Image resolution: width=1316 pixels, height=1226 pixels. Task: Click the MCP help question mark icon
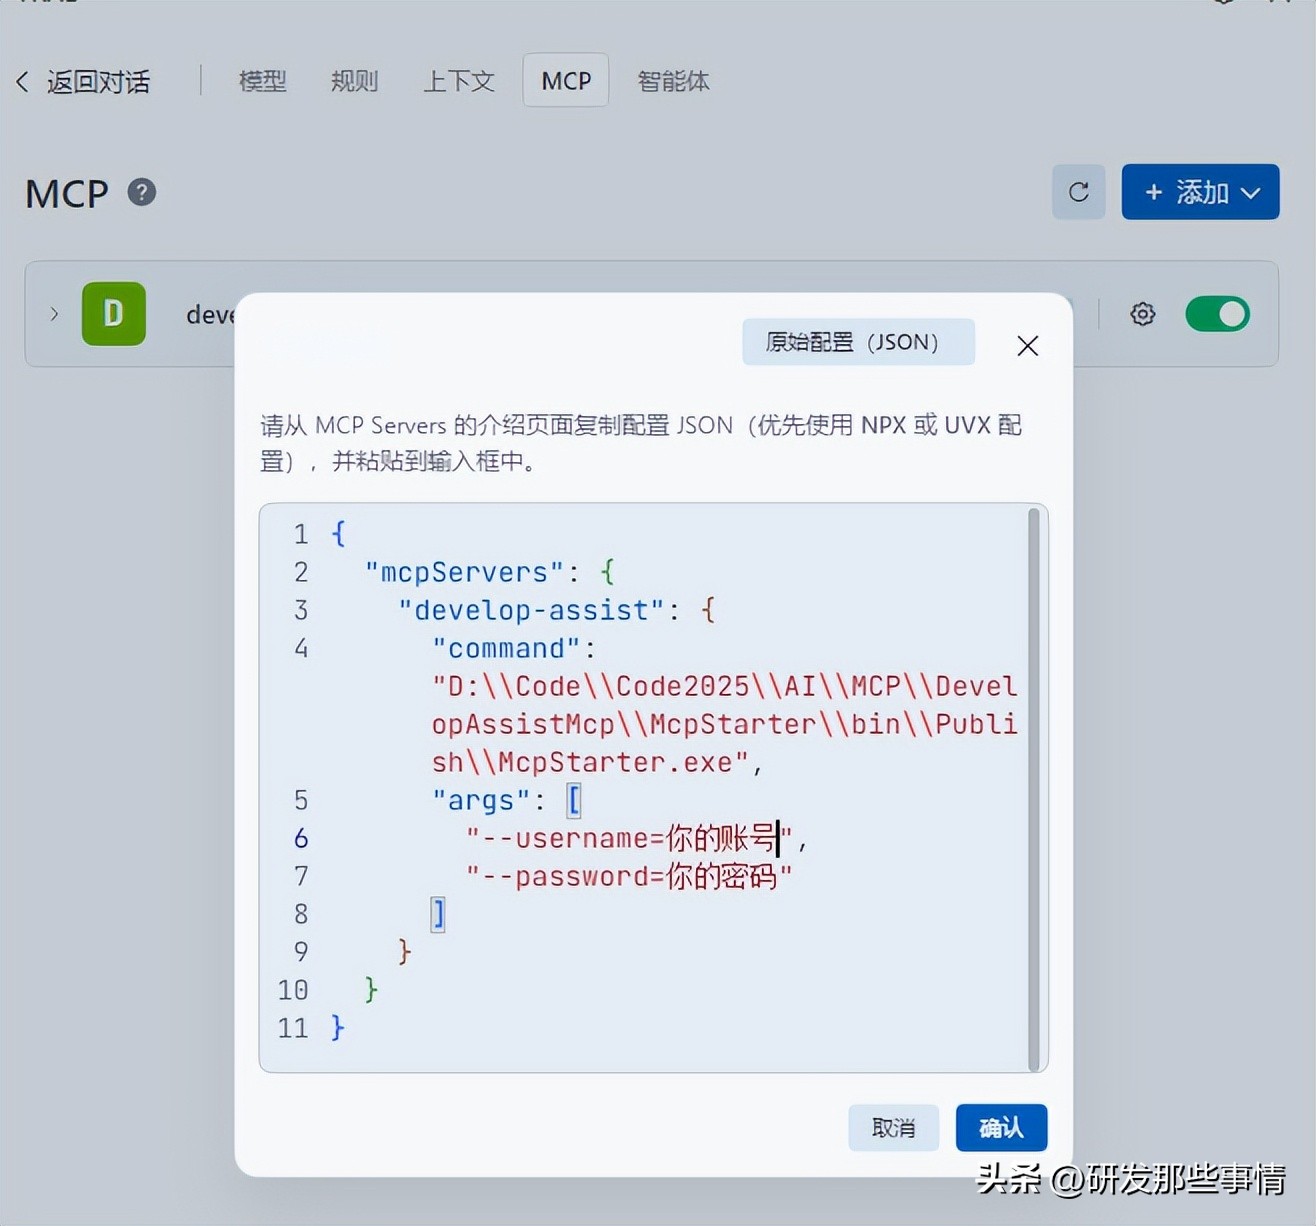click(142, 192)
